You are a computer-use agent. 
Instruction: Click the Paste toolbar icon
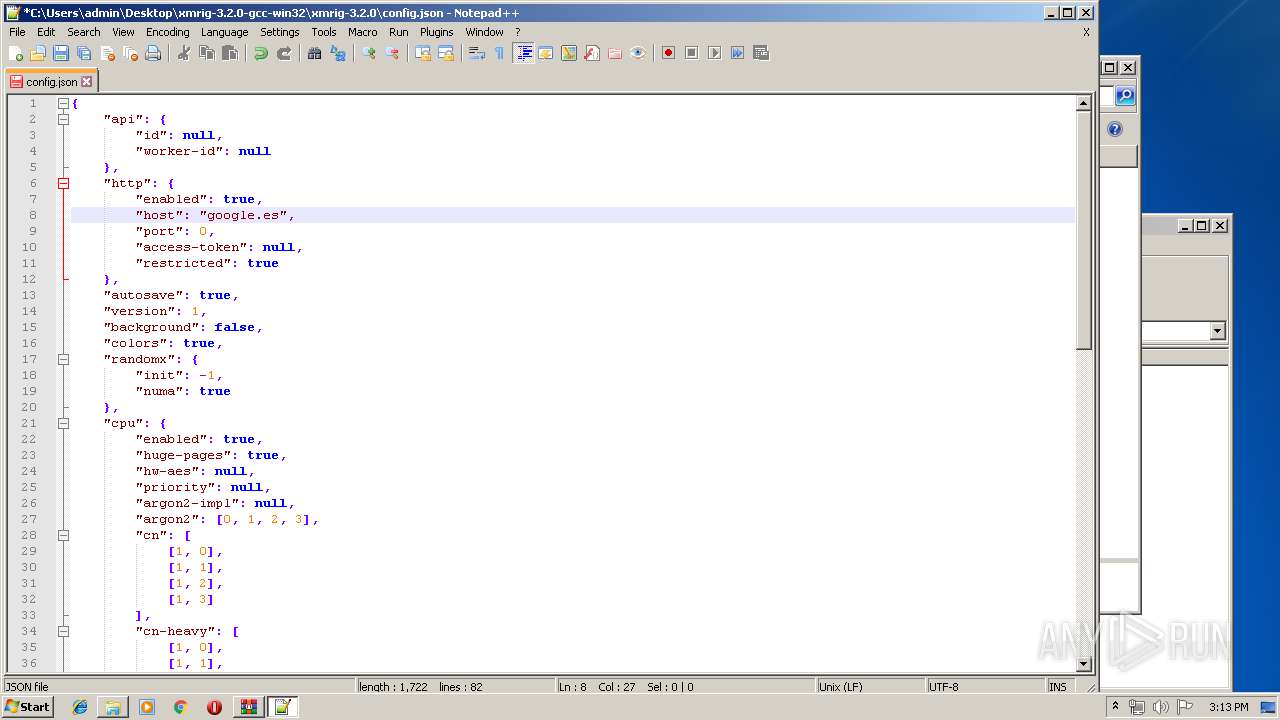pyautogui.click(x=229, y=53)
